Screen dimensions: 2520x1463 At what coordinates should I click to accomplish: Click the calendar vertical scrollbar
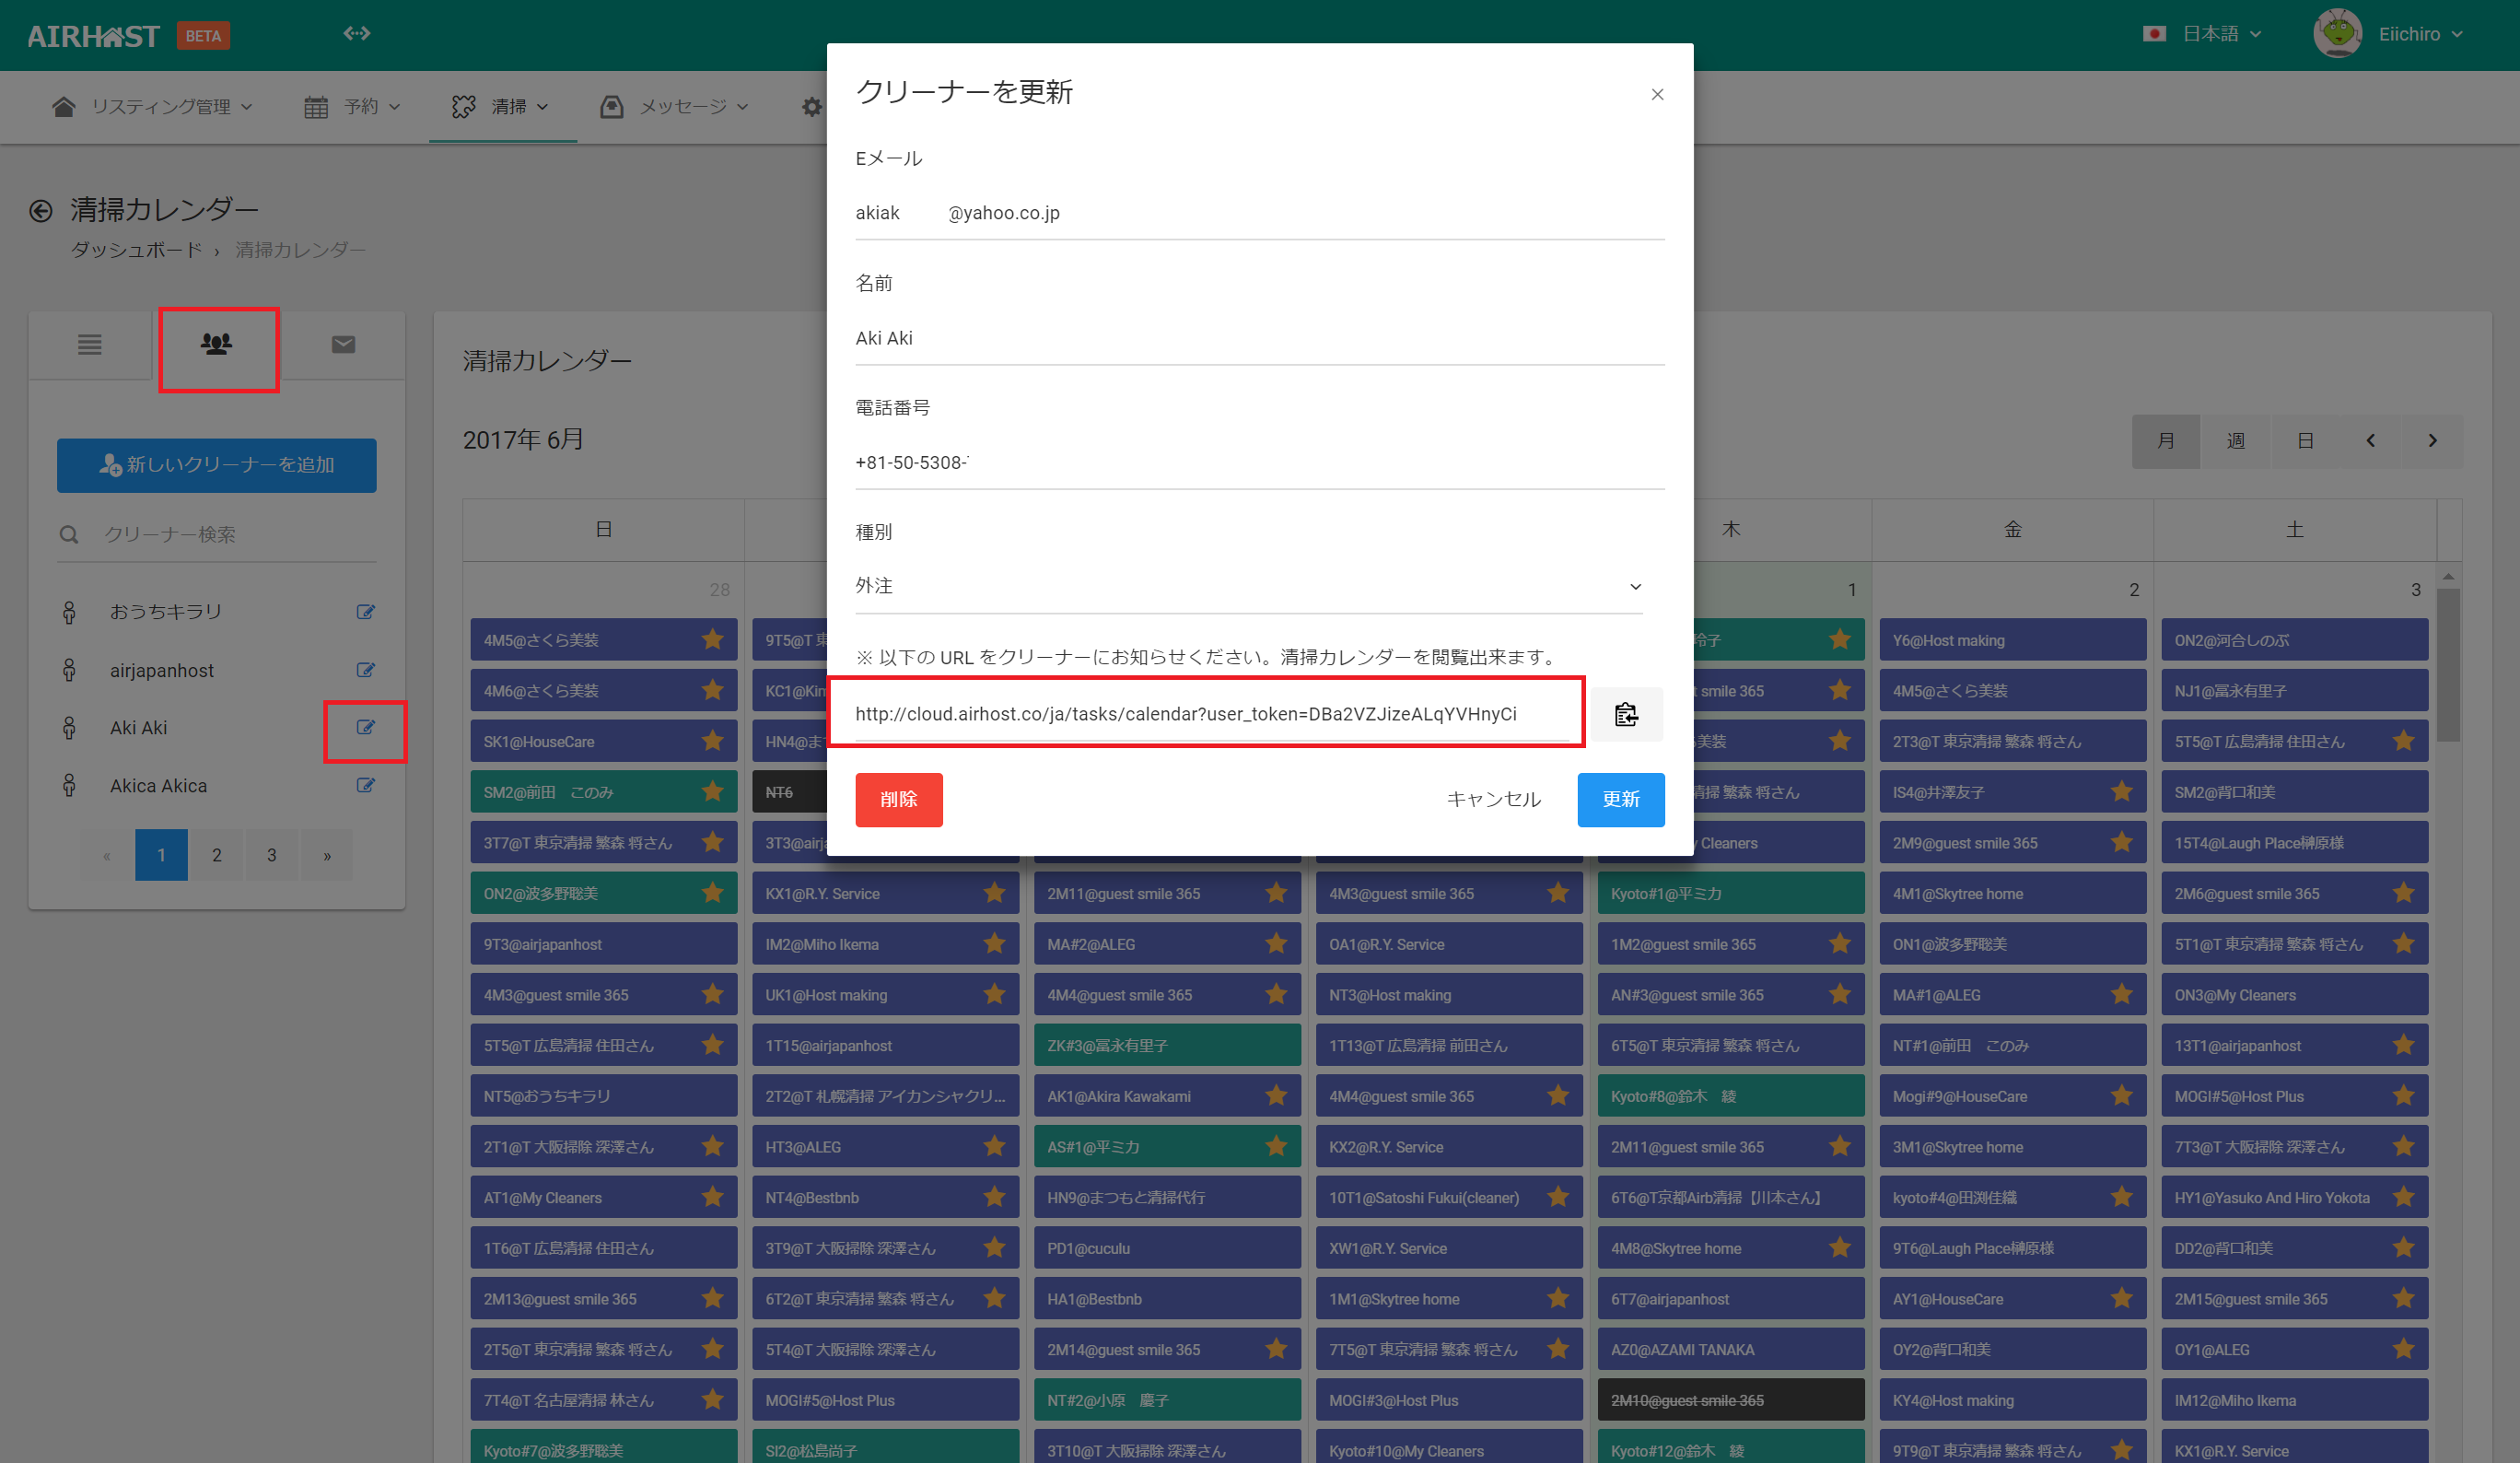pos(2447,665)
